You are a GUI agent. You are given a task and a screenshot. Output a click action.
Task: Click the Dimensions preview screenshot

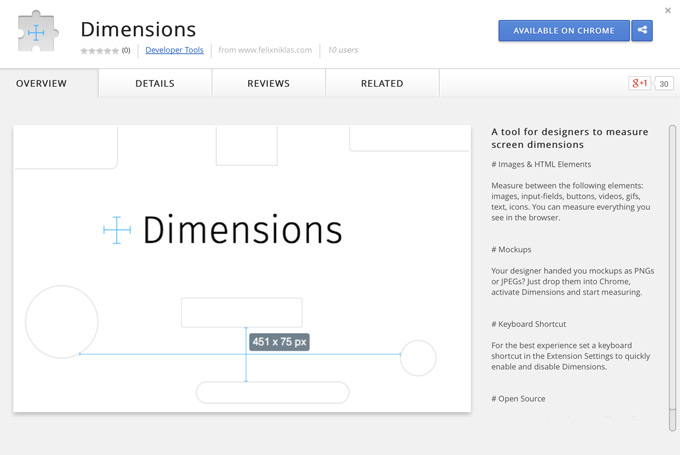(242, 268)
